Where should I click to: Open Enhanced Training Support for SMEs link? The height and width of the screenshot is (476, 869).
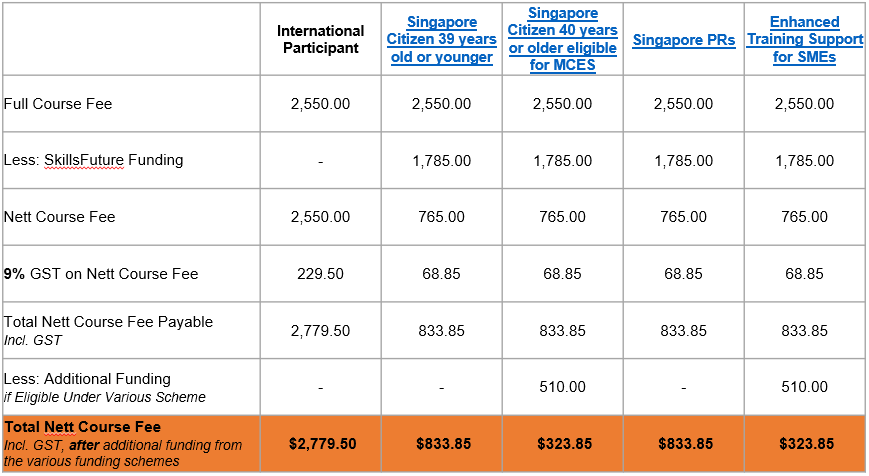[x=804, y=39]
